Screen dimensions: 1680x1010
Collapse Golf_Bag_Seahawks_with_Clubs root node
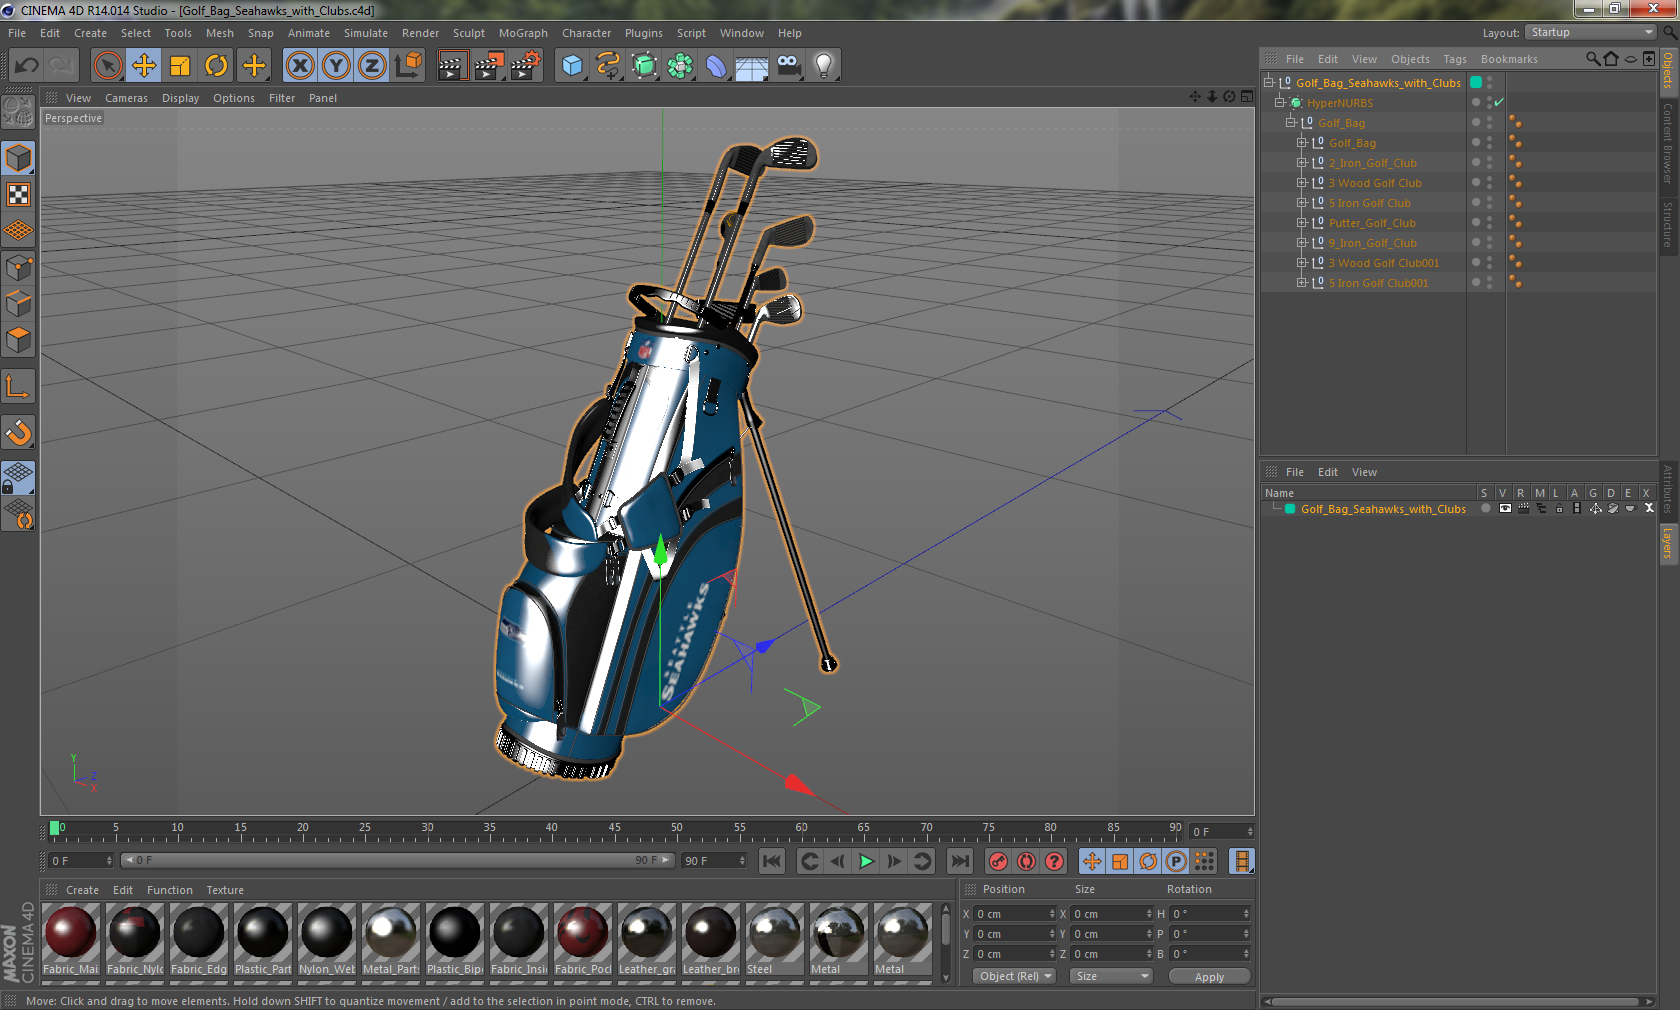point(1269,82)
